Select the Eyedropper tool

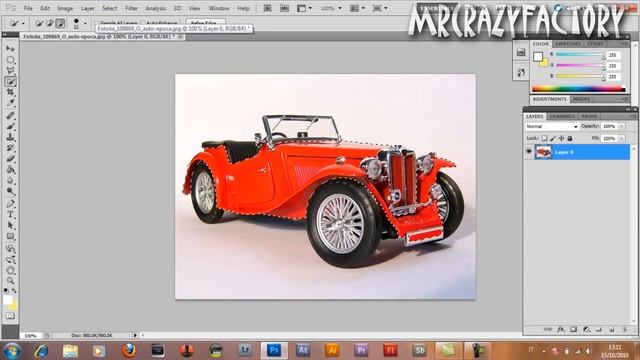click(10, 103)
